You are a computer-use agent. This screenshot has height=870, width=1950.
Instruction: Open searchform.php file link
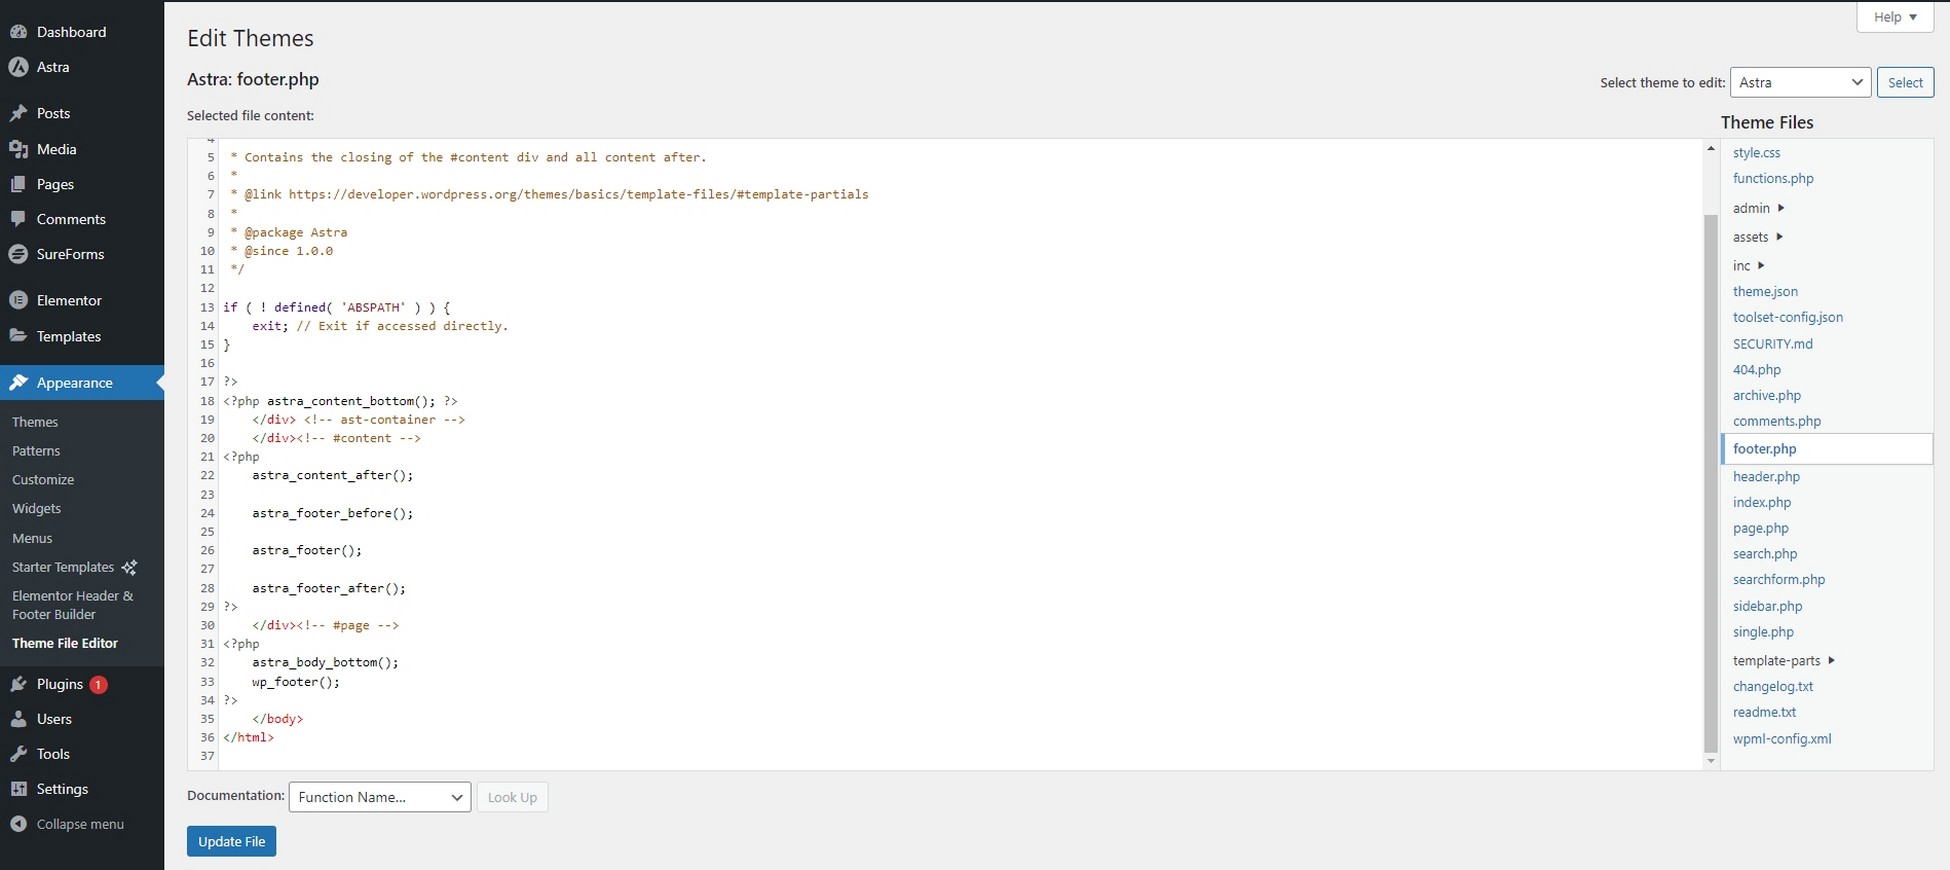pyautogui.click(x=1779, y=579)
